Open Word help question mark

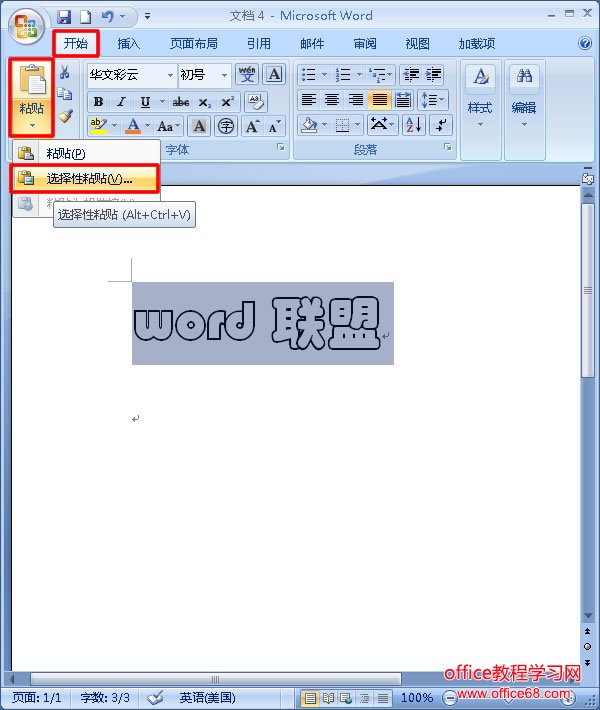pos(585,43)
